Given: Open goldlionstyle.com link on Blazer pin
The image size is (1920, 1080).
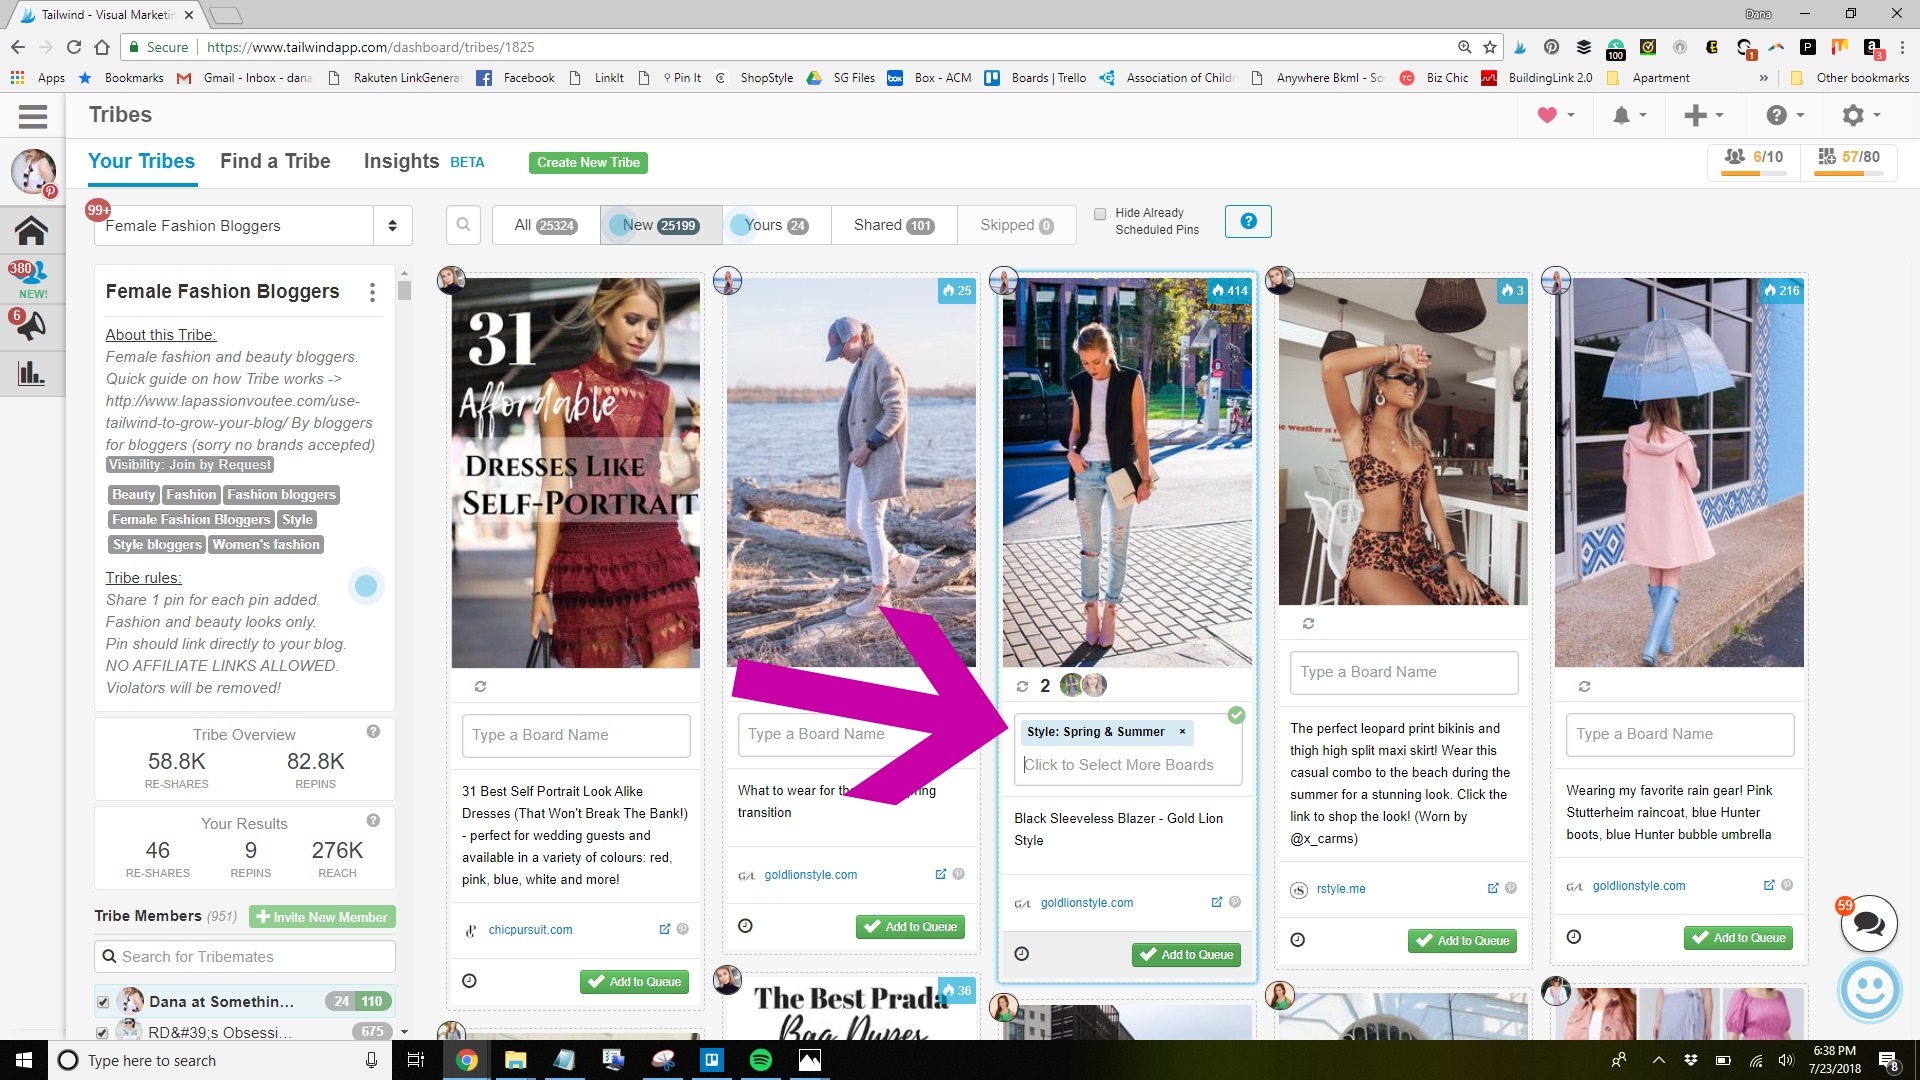Looking at the screenshot, I should click(x=1086, y=903).
